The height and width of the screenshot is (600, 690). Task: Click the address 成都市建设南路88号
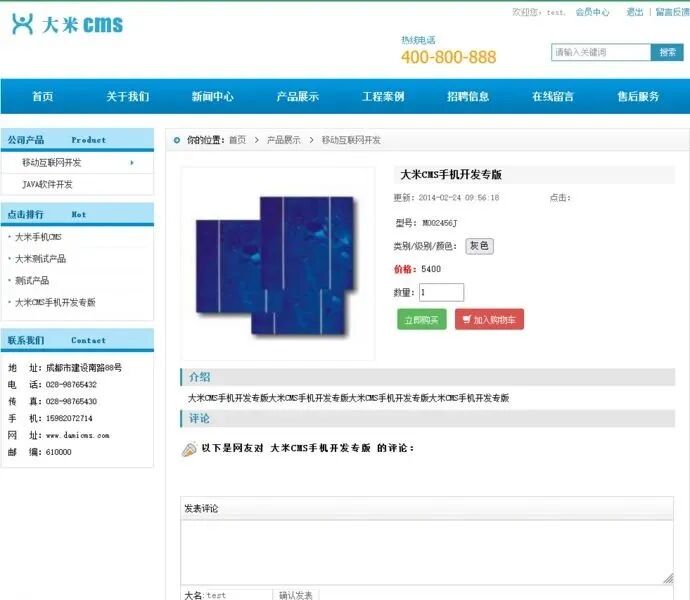[84, 368]
